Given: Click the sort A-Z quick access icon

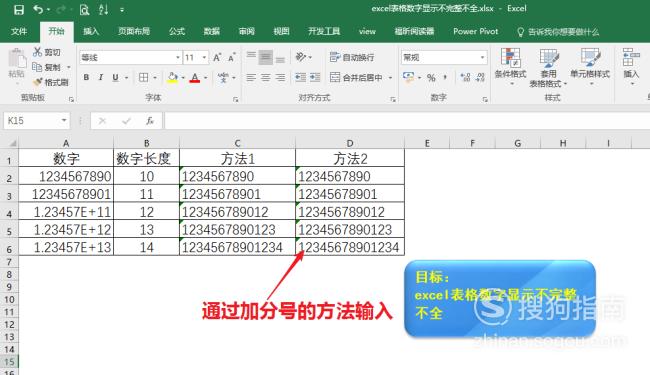Looking at the screenshot, I should pyautogui.click(x=104, y=10).
